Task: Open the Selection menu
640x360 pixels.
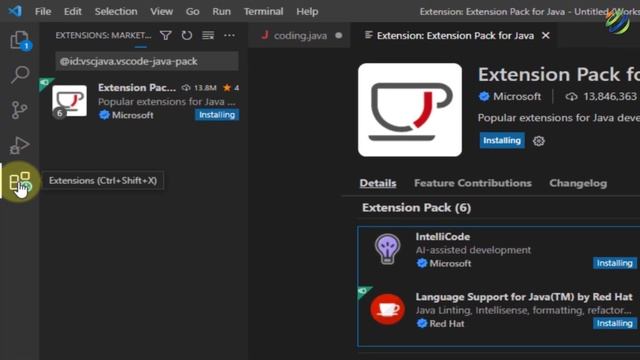Action: (116, 11)
